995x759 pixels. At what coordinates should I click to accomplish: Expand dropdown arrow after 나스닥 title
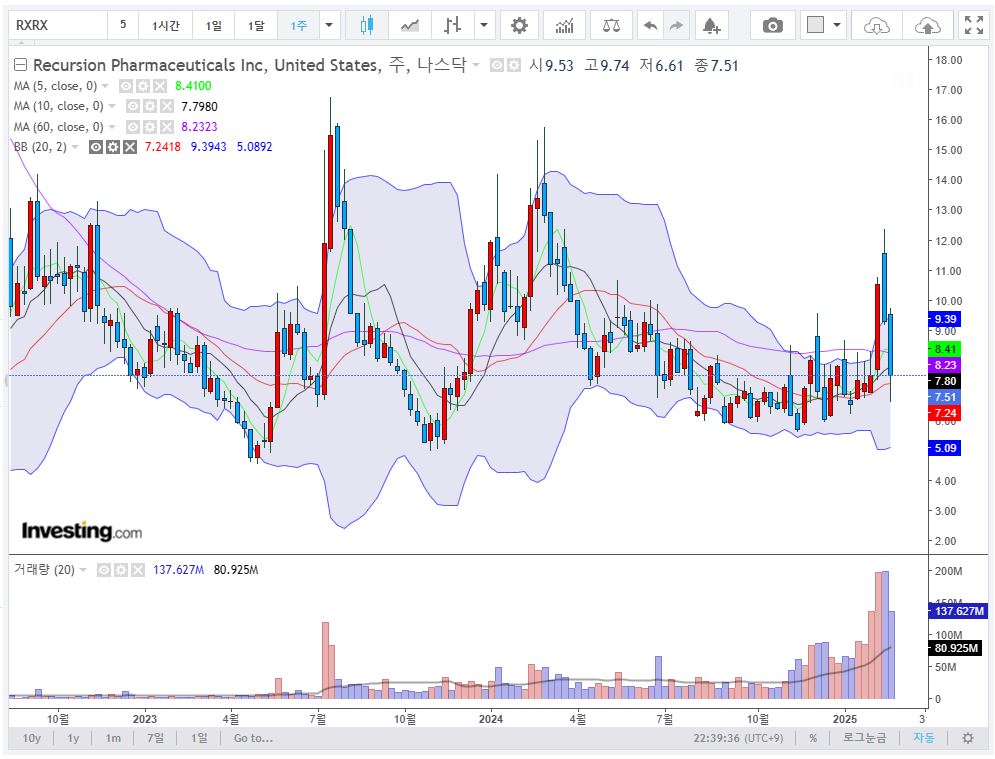[x=476, y=65]
